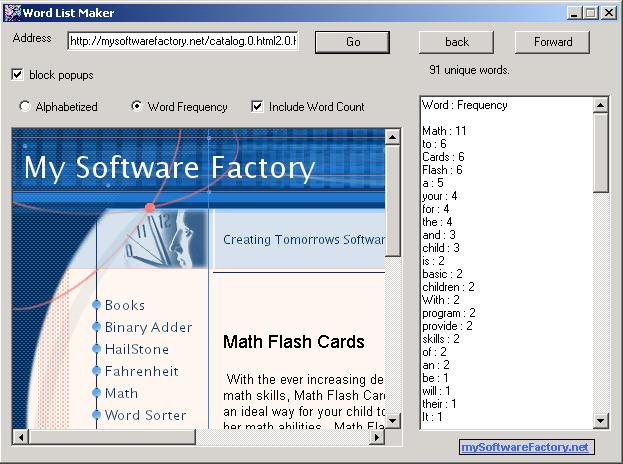
Task: Click the Go button
Action: 352,42
